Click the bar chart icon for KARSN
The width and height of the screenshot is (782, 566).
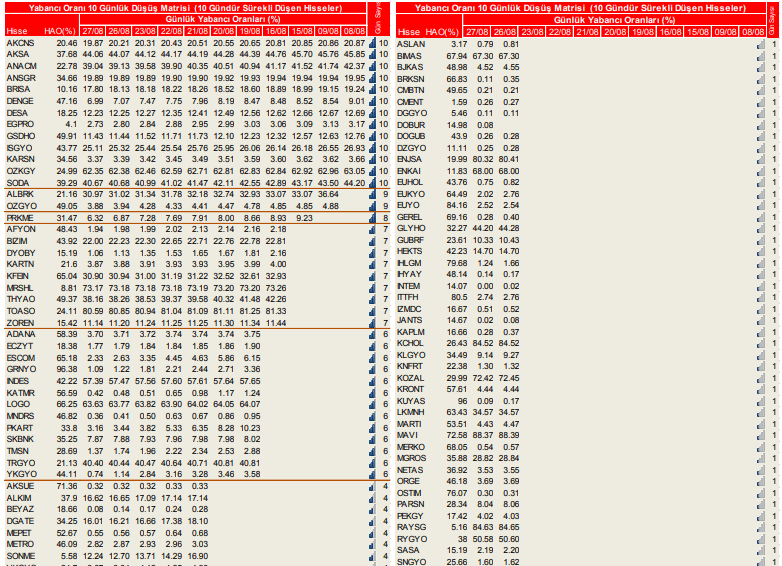(372, 159)
